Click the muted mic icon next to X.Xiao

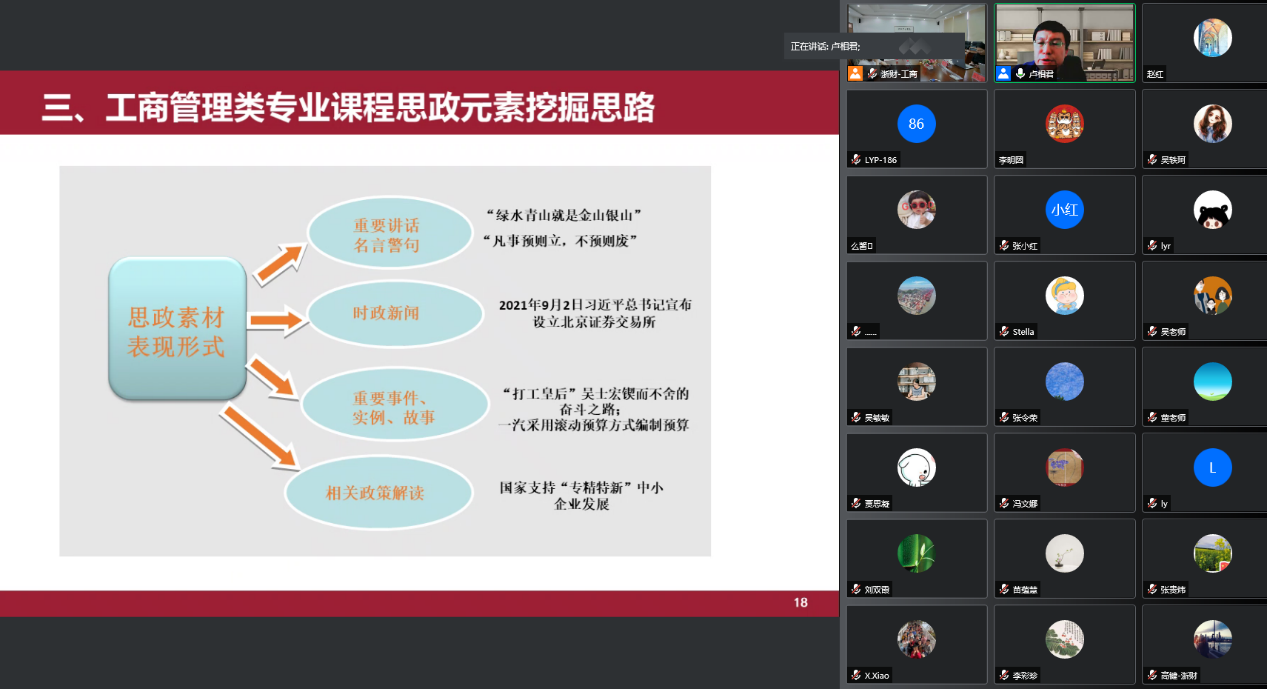(856, 676)
